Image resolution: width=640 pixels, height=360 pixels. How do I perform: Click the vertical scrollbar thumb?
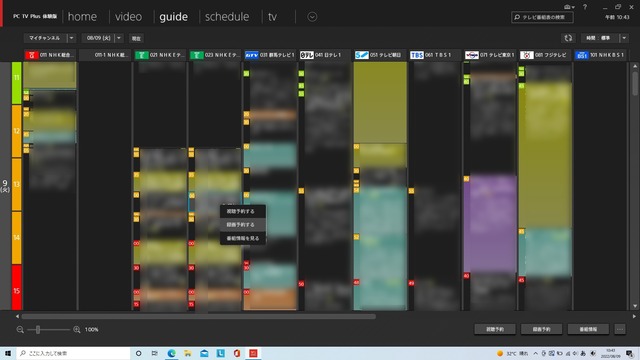coord(635,83)
